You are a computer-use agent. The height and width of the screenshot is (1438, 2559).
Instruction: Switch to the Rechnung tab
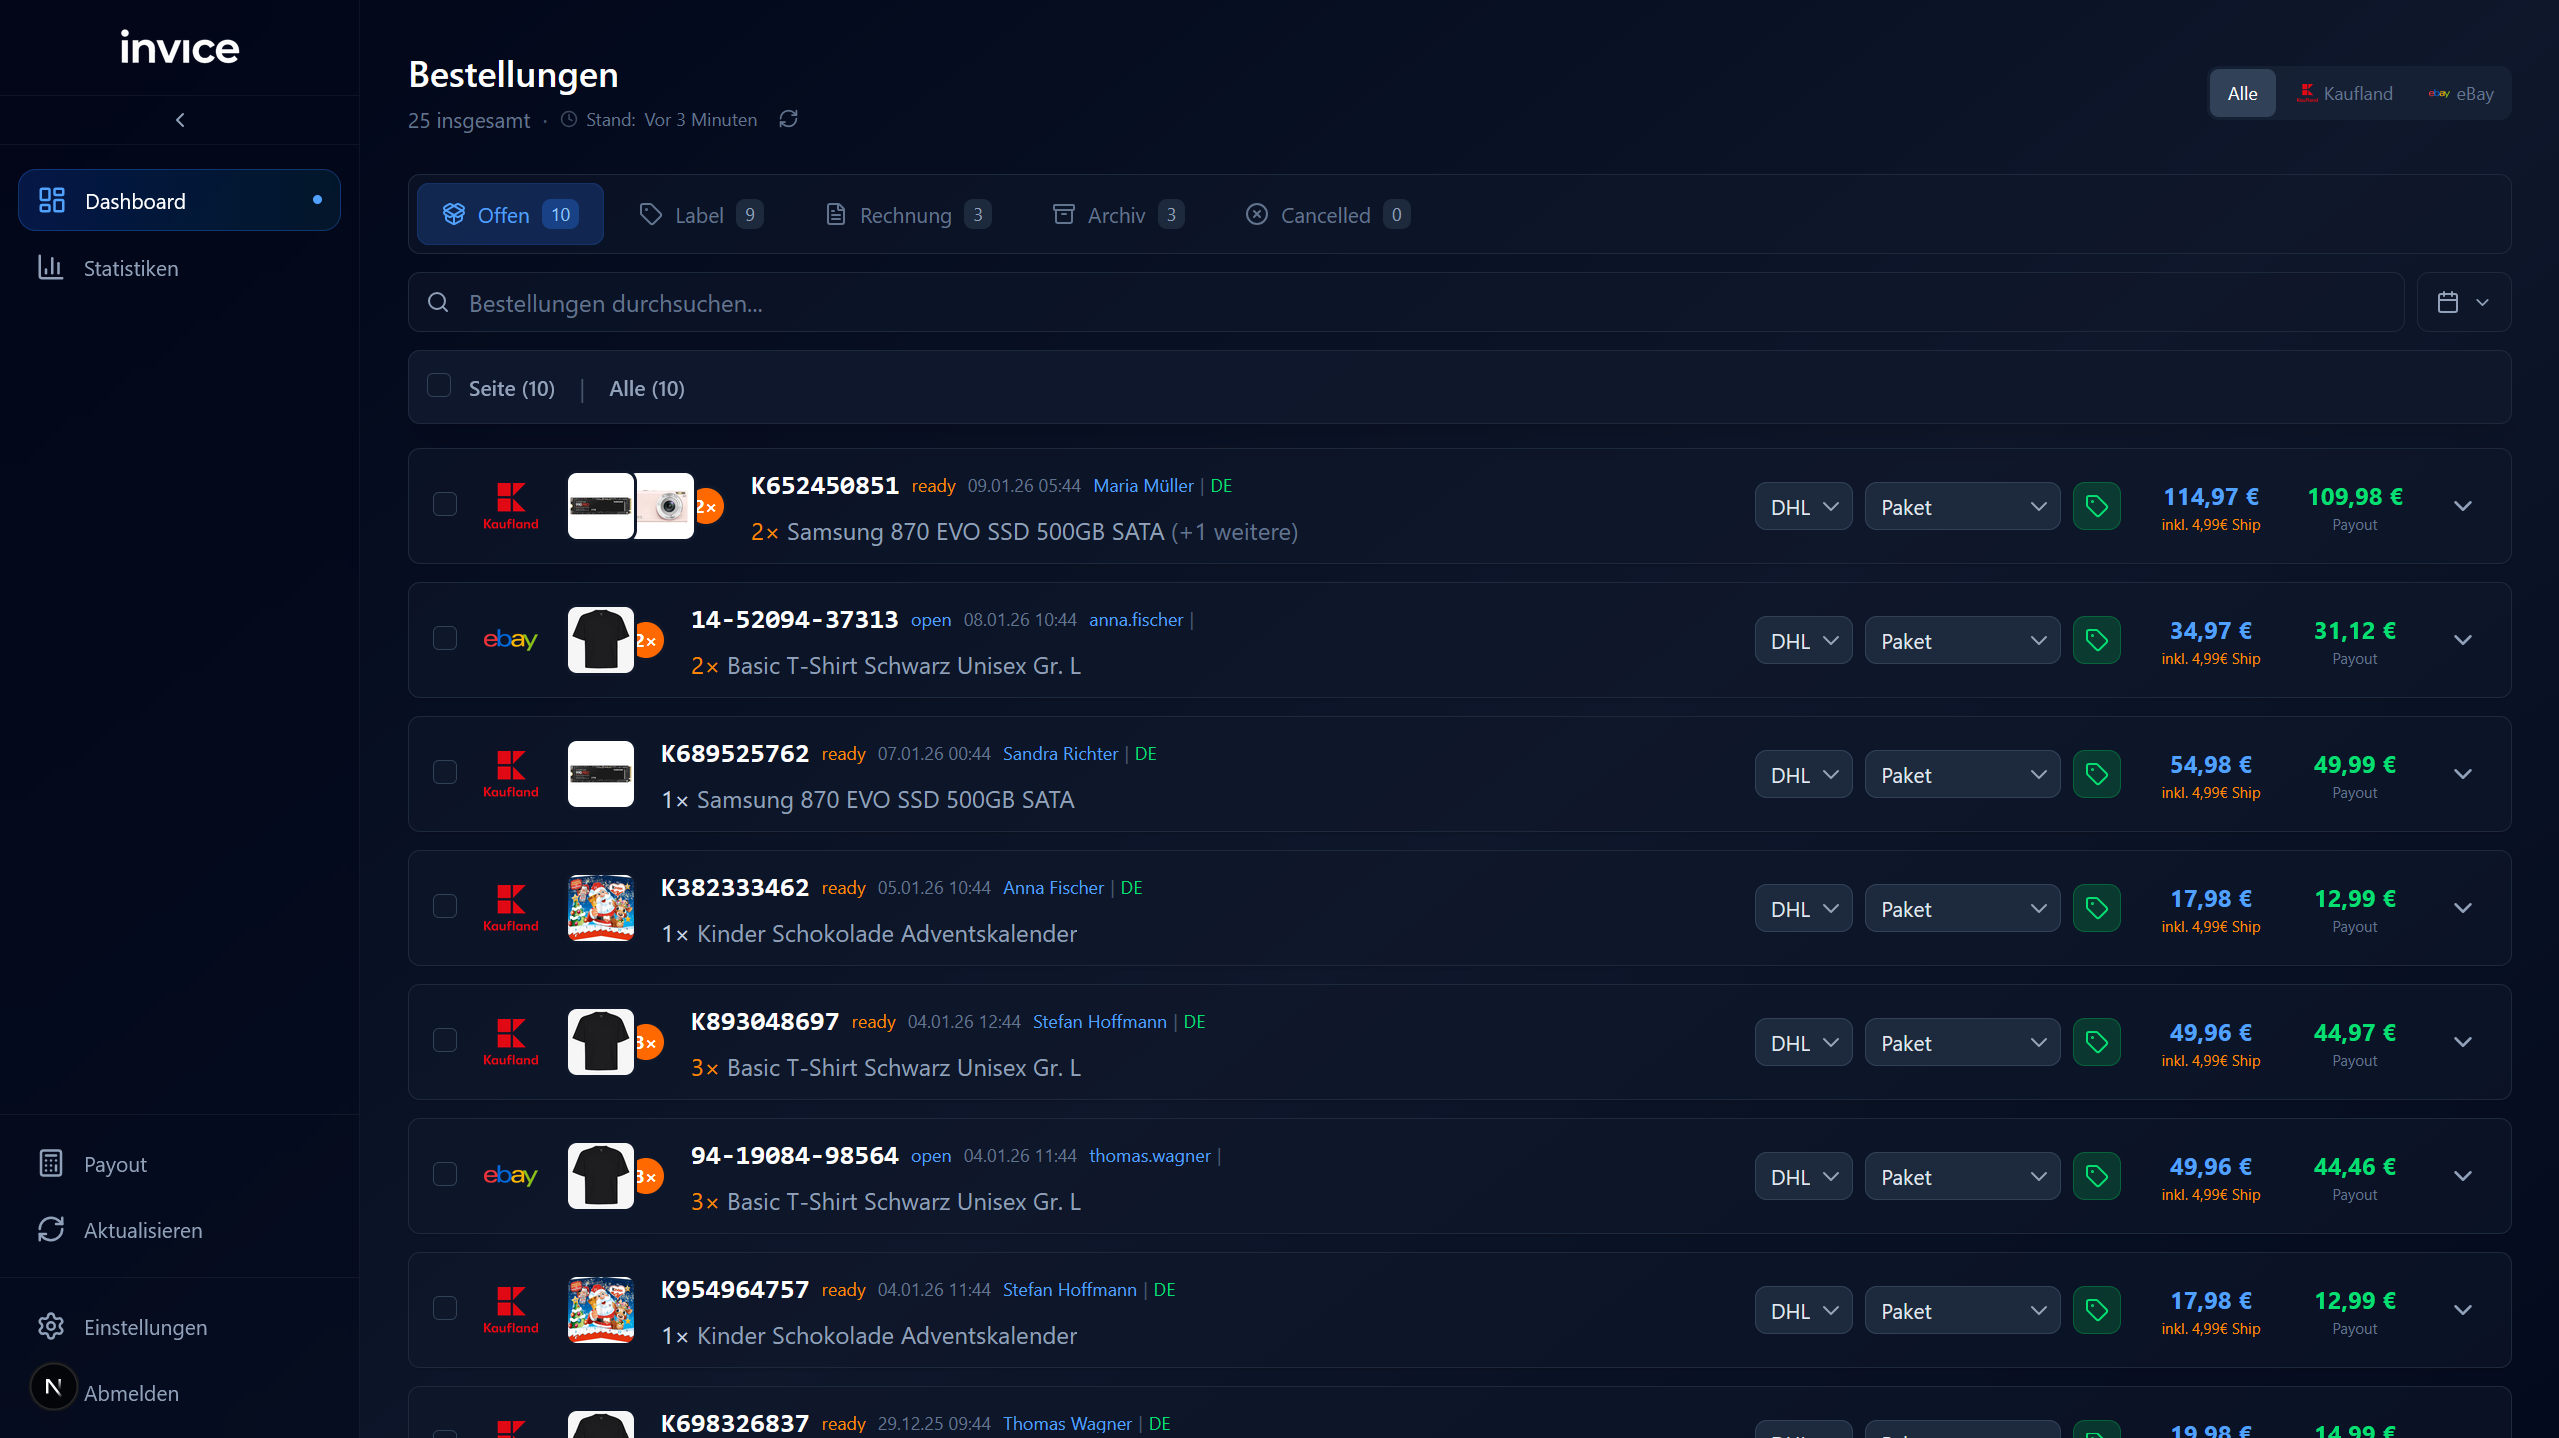(x=907, y=214)
